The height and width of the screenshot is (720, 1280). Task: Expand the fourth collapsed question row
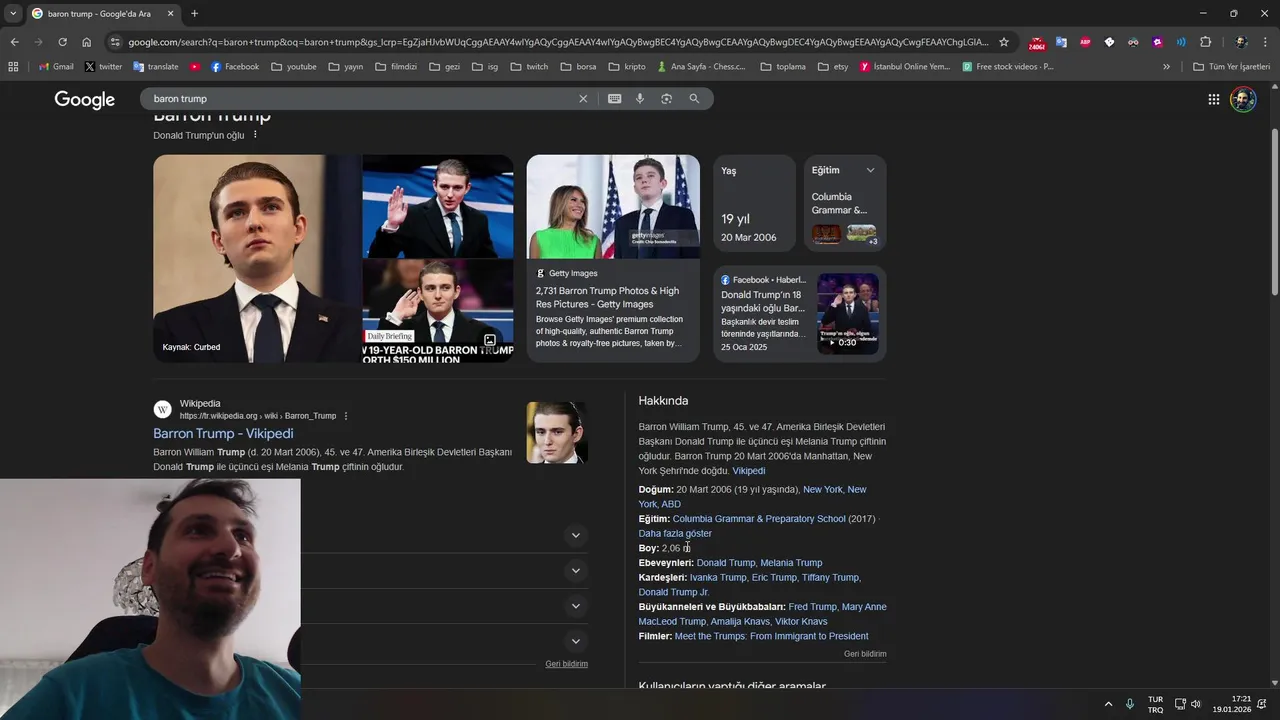(x=575, y=641)
